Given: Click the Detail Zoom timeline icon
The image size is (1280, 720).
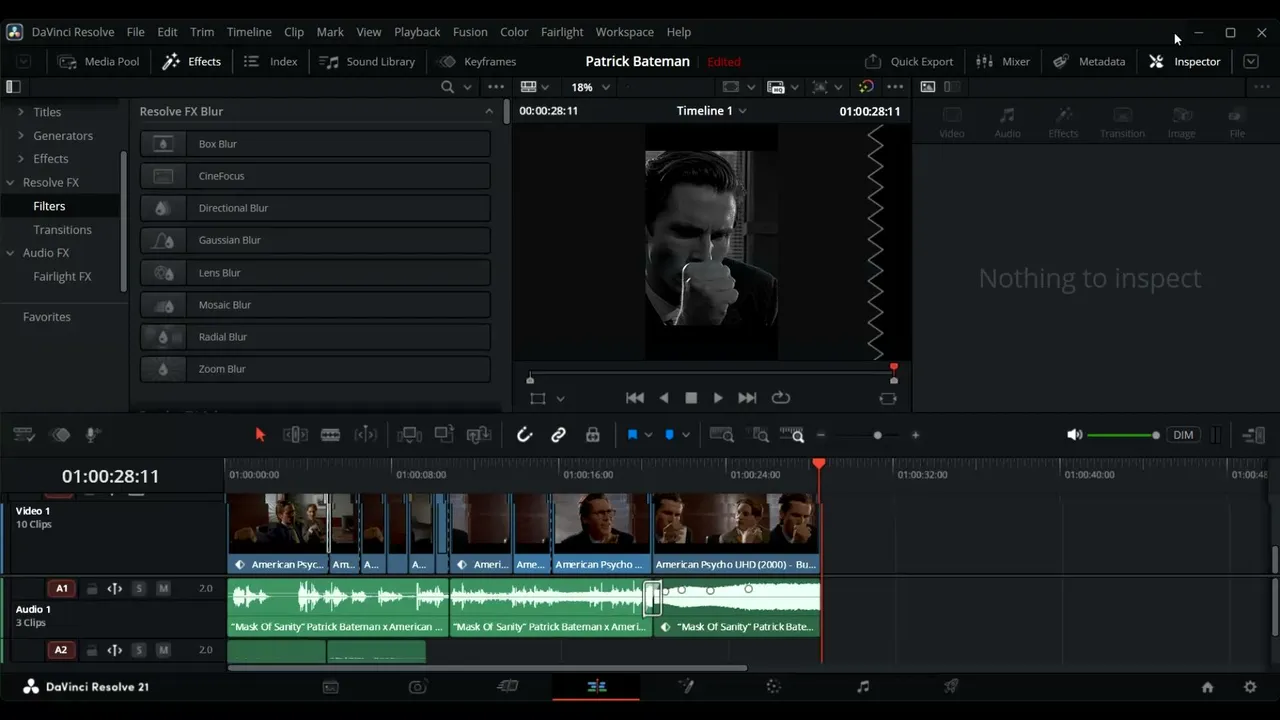Looking at the screenshot, I should [760, 435].
